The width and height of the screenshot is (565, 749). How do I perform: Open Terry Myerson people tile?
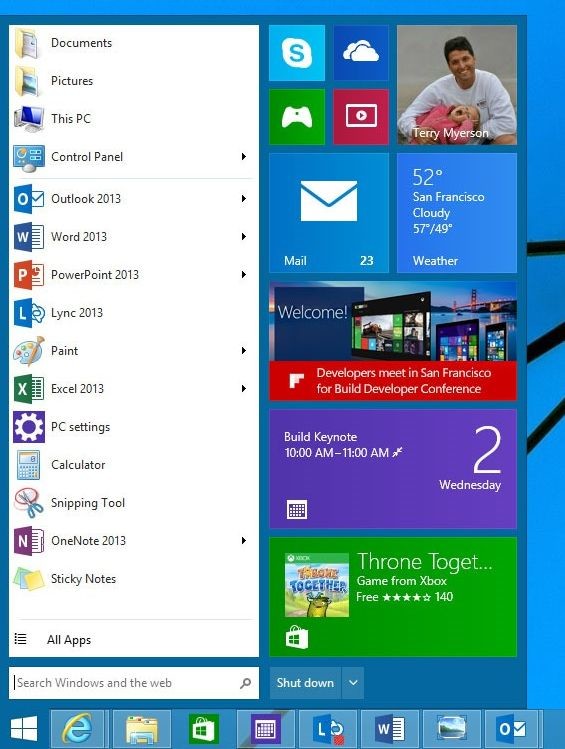(x=457, y=85)
